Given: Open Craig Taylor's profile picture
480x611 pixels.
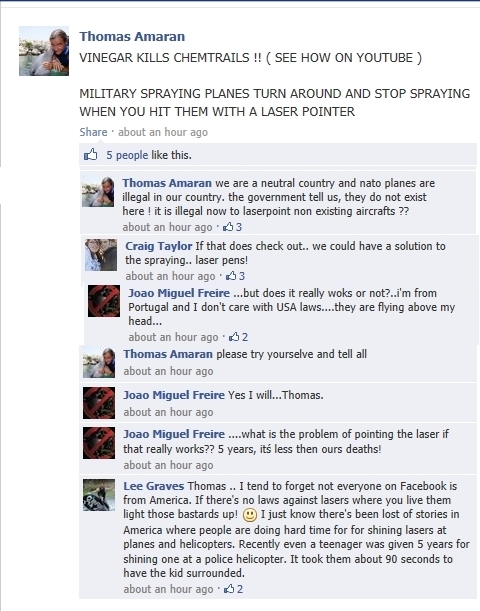Looking at the screenshot, I should [101, 255].
